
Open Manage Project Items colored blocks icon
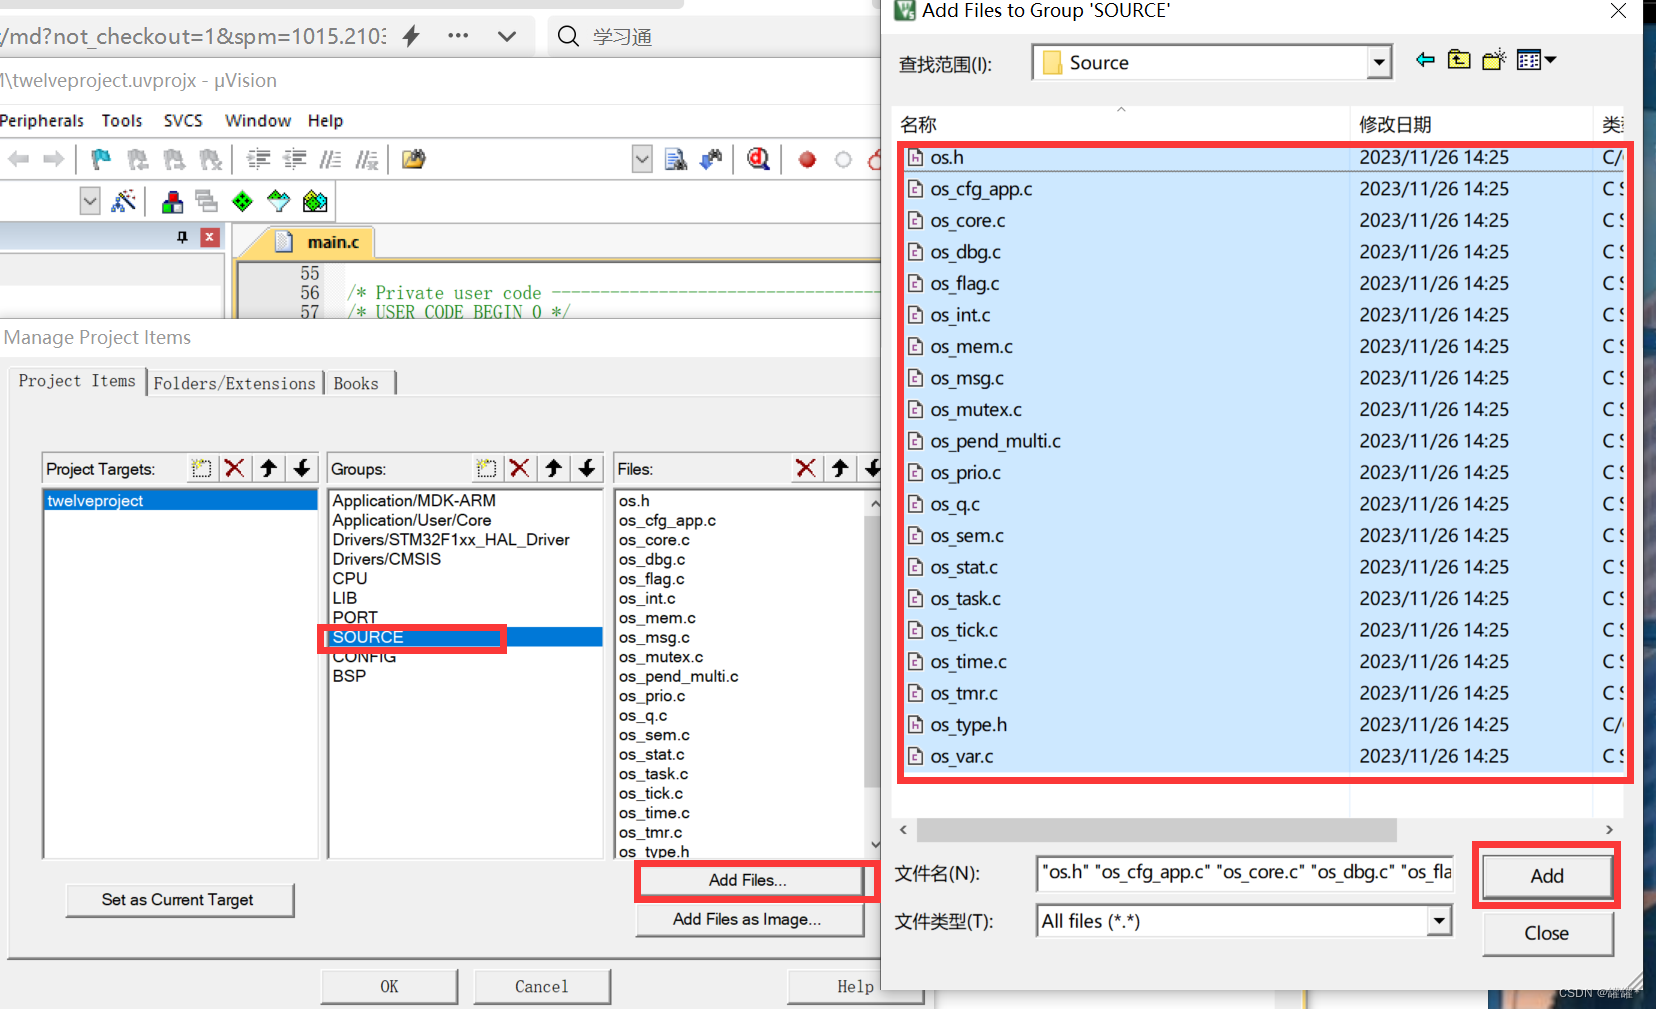pos(172,201)
